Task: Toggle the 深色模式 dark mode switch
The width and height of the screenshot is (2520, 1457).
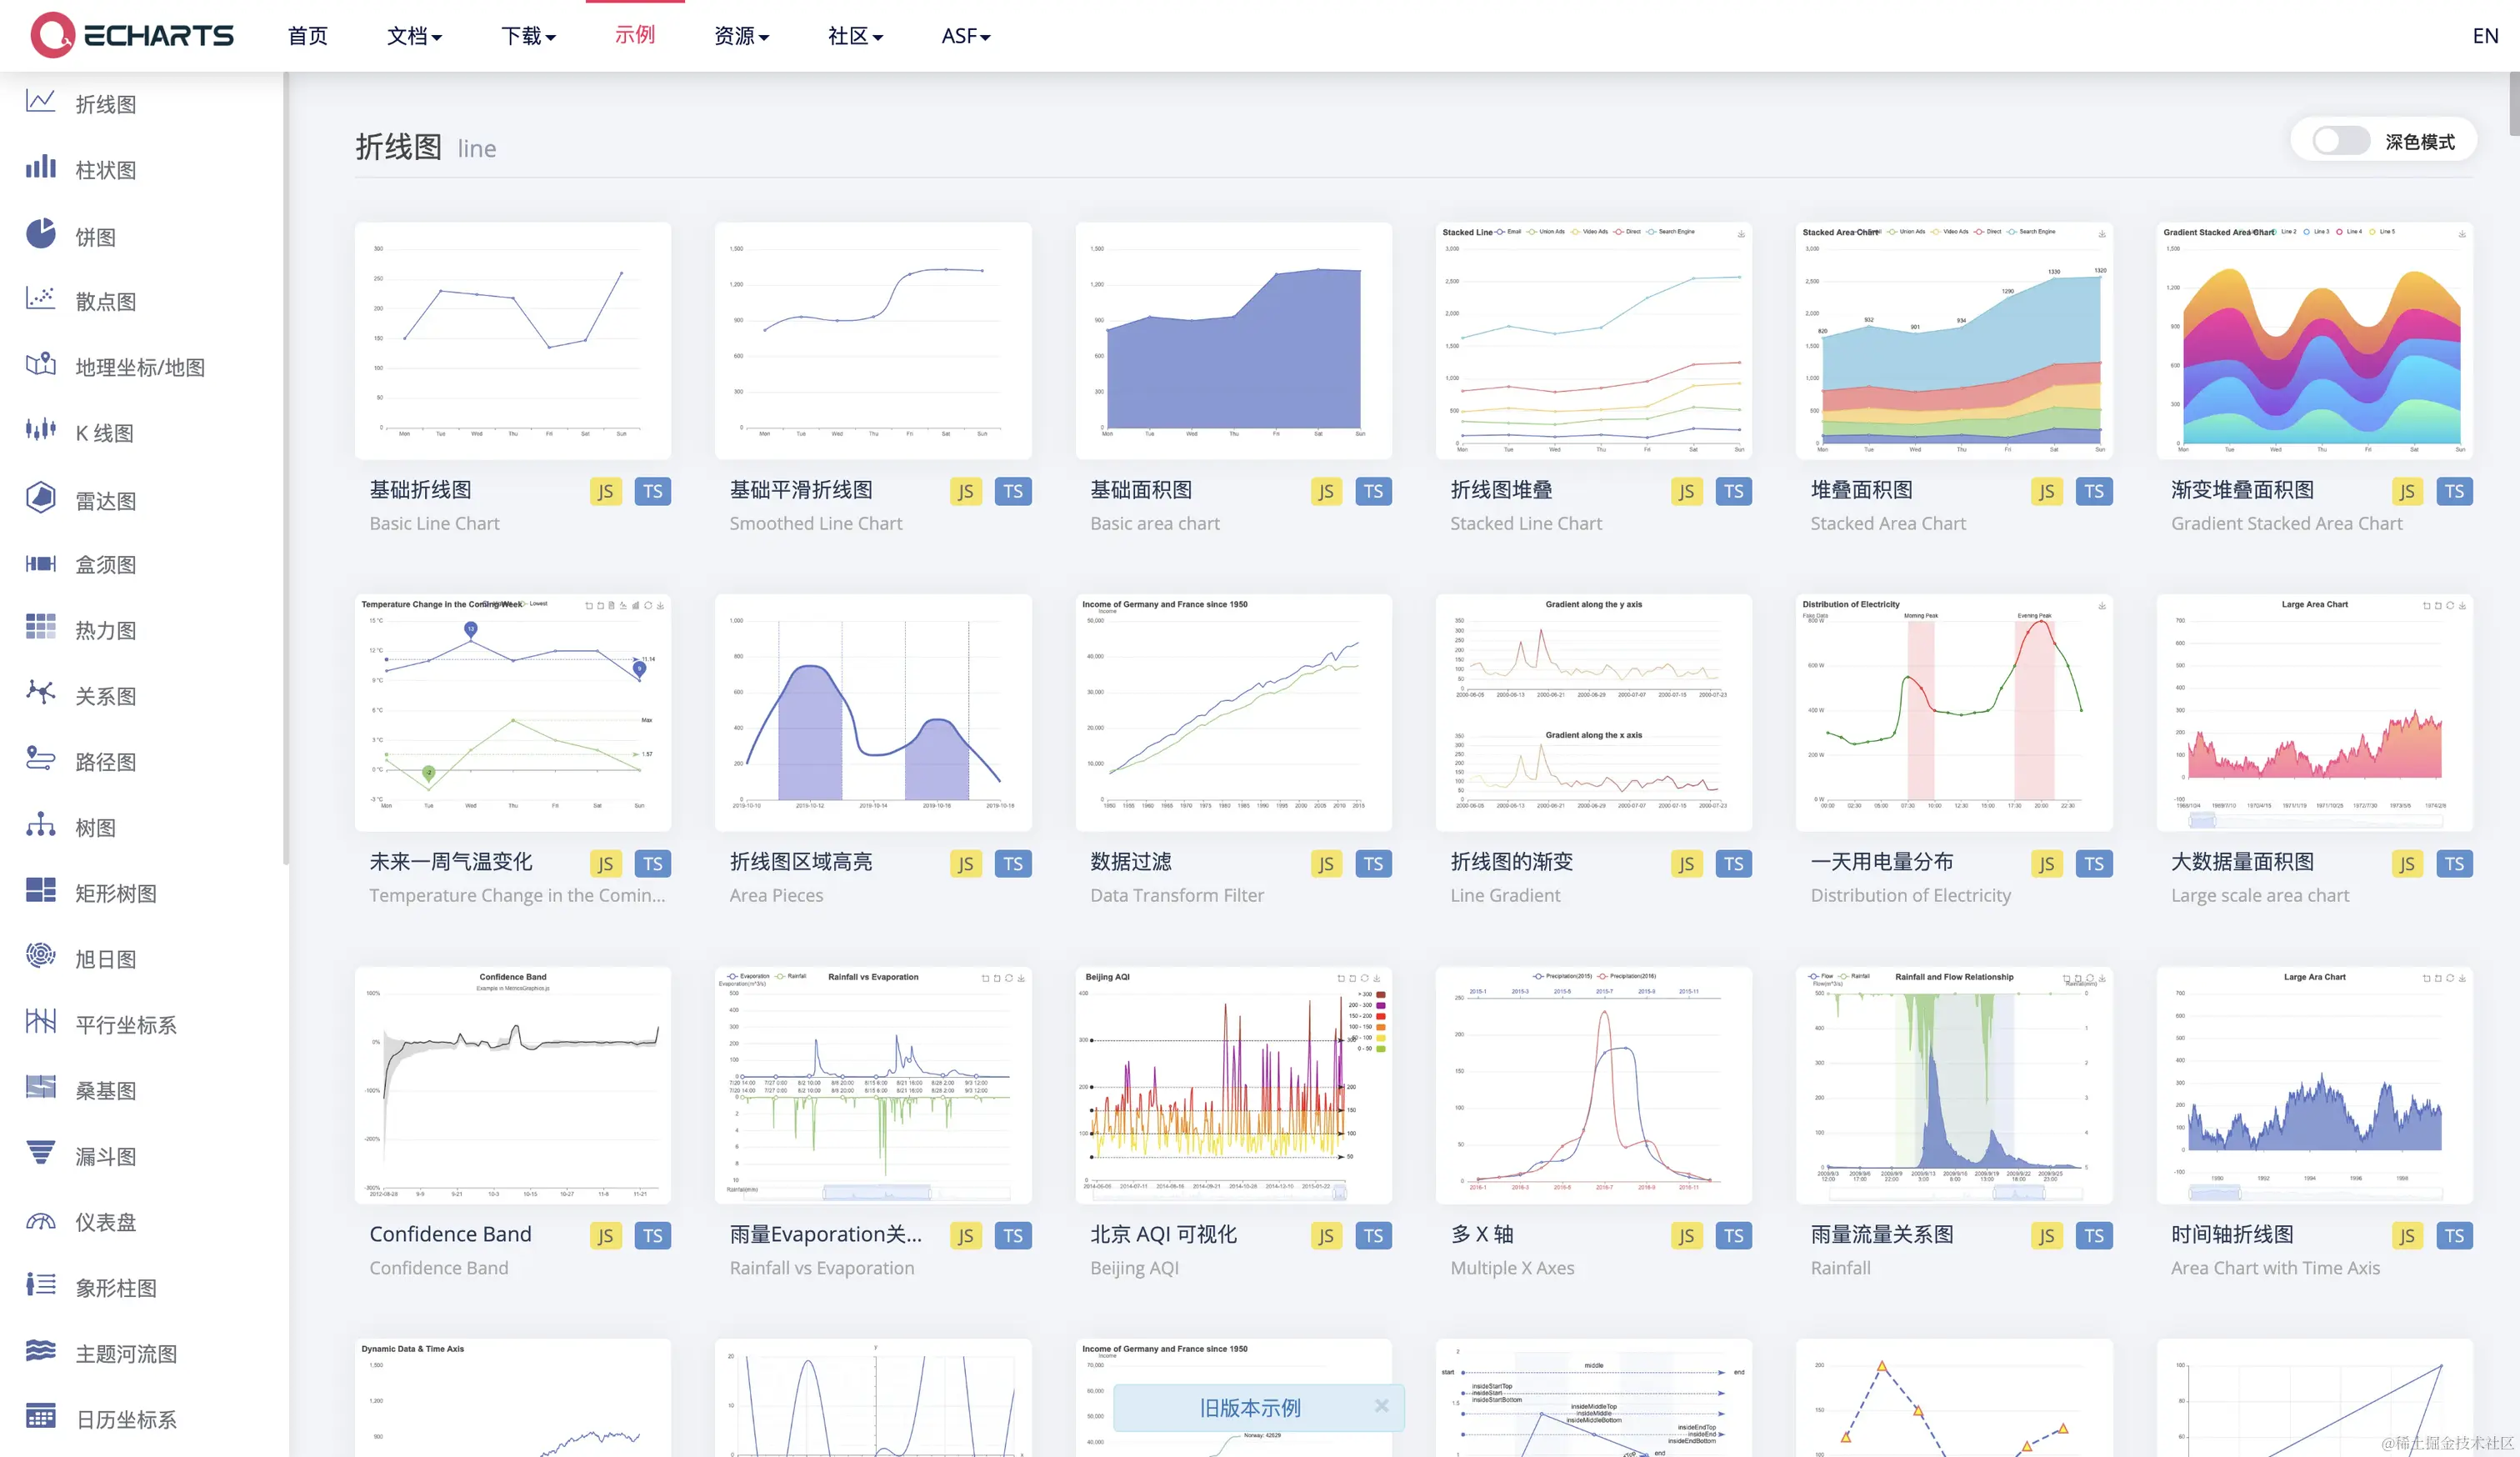Action: 2340,141
